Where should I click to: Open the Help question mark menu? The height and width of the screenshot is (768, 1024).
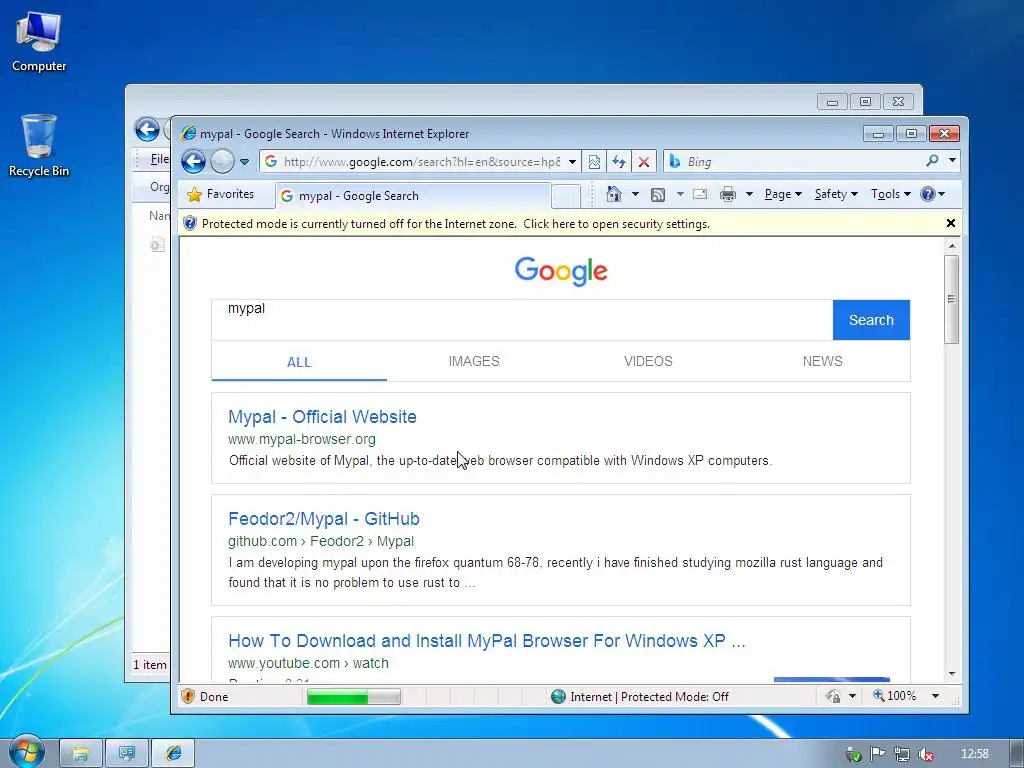pyautogui.click(x=932, y=194)
